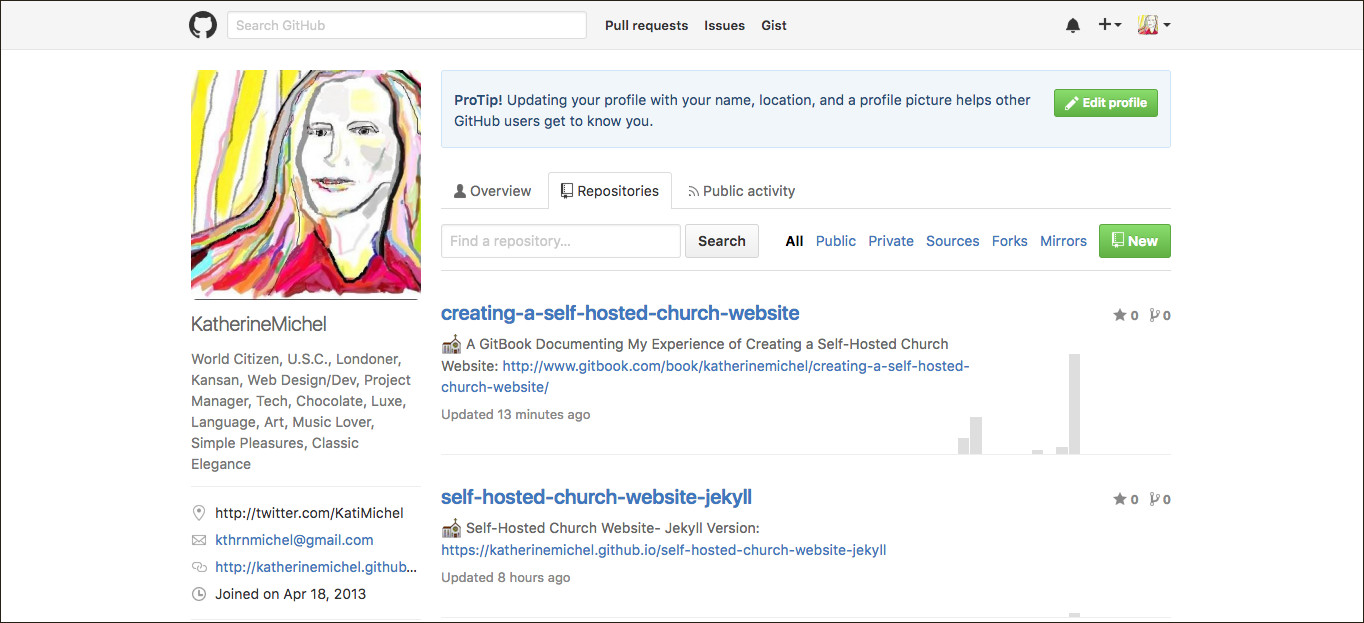Filter repositories by Forks
The height and width of the screenshot is (623, 1364).
[1009, 241]
